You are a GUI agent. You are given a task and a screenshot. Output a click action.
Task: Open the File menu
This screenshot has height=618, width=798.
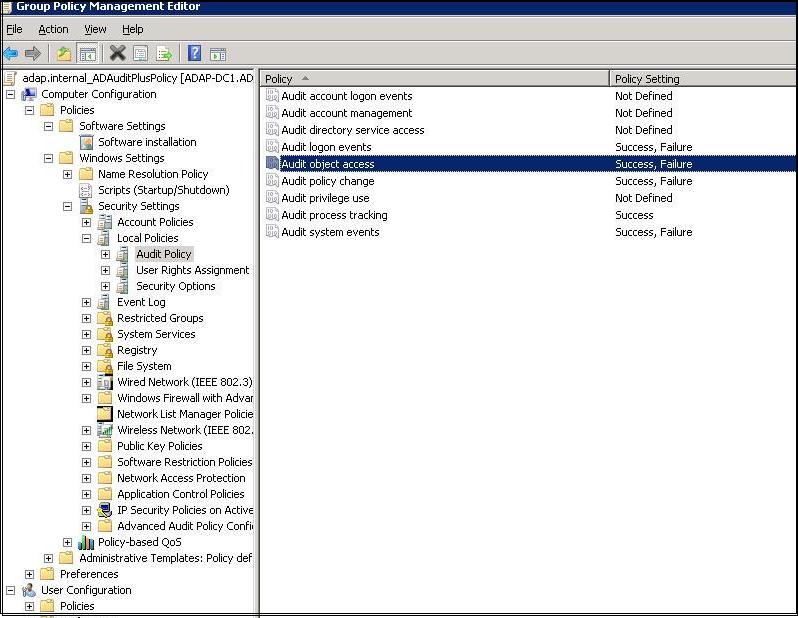pos(14,30)
